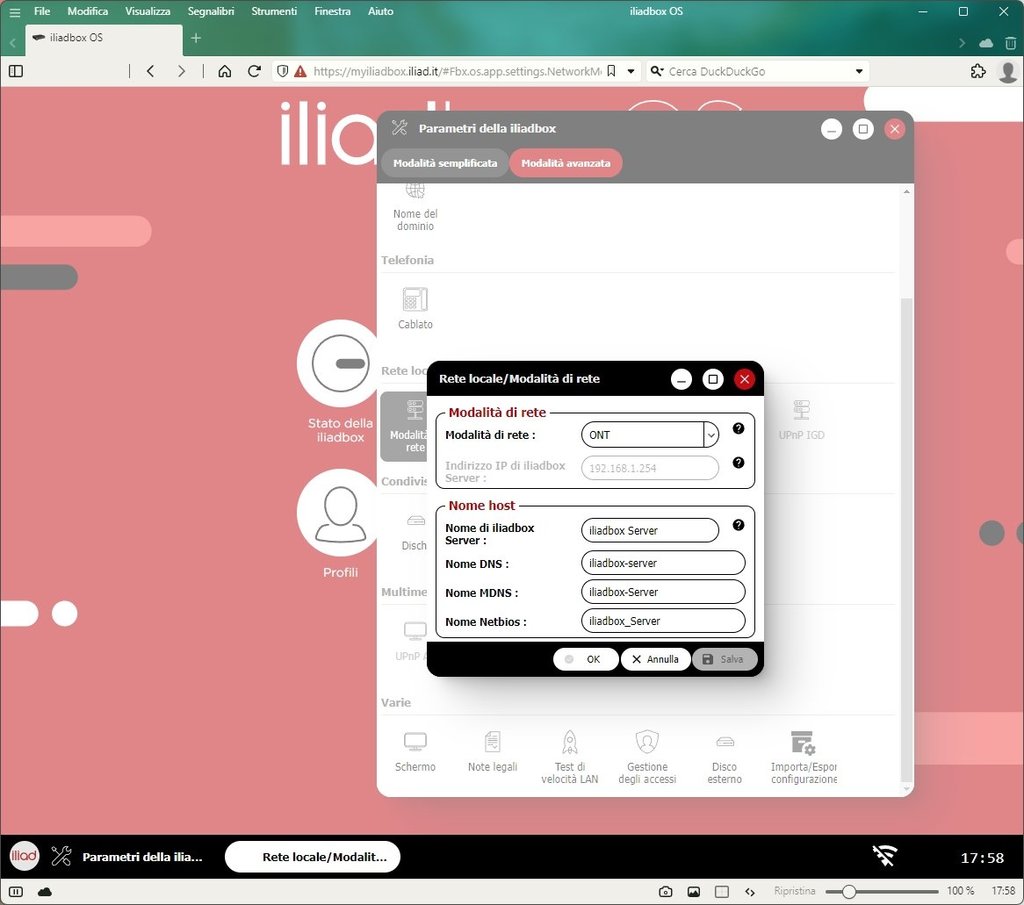The image size is (1024, 905).
Task: Toggle the browser side panel
Action: coord(16,71)
